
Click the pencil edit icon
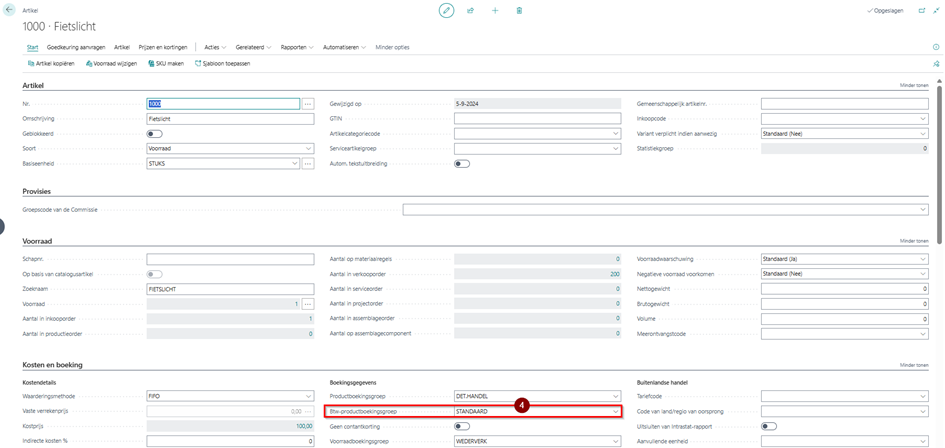(x=446, y=10)
